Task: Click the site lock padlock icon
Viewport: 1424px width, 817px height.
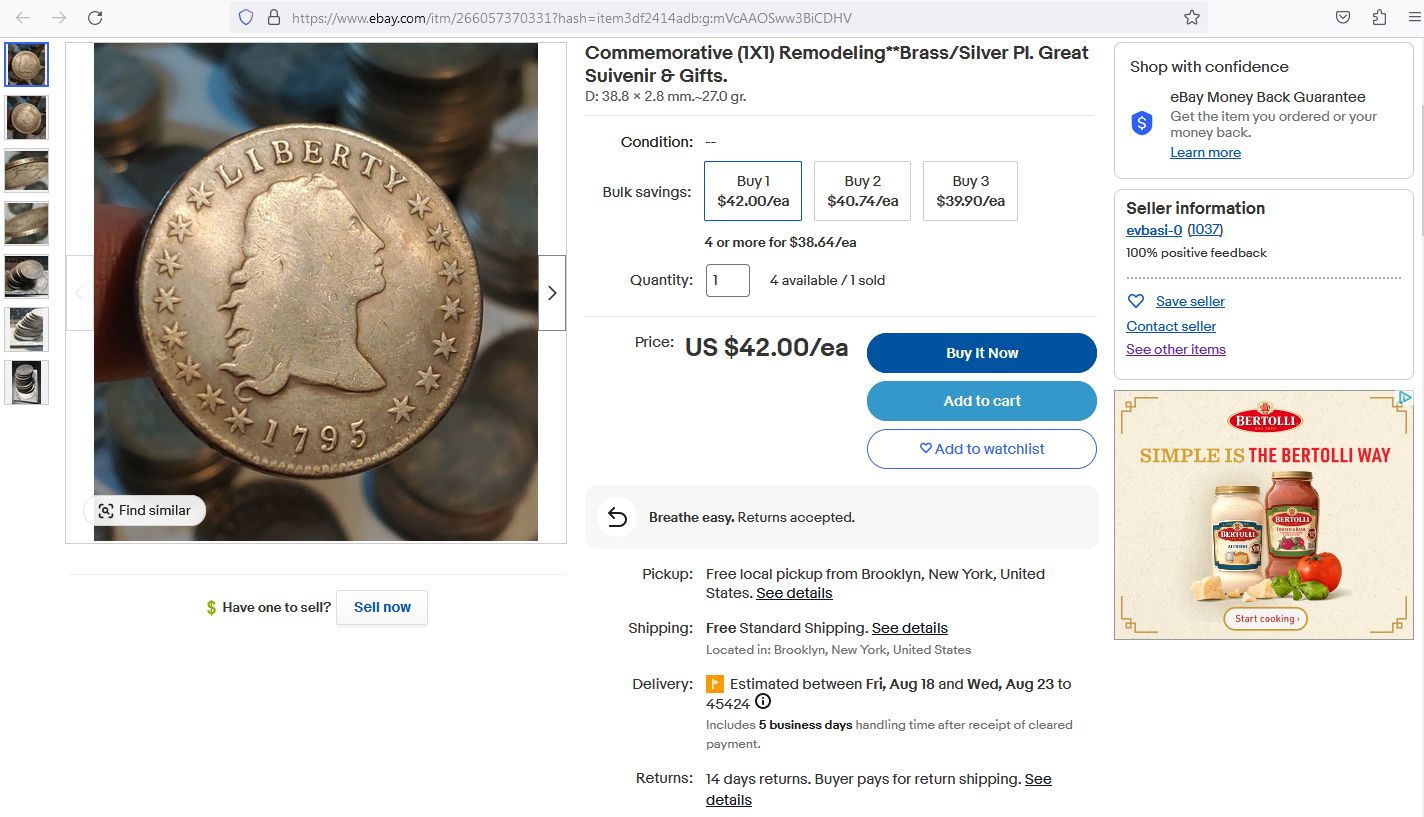Action: [x=273, y=17]
